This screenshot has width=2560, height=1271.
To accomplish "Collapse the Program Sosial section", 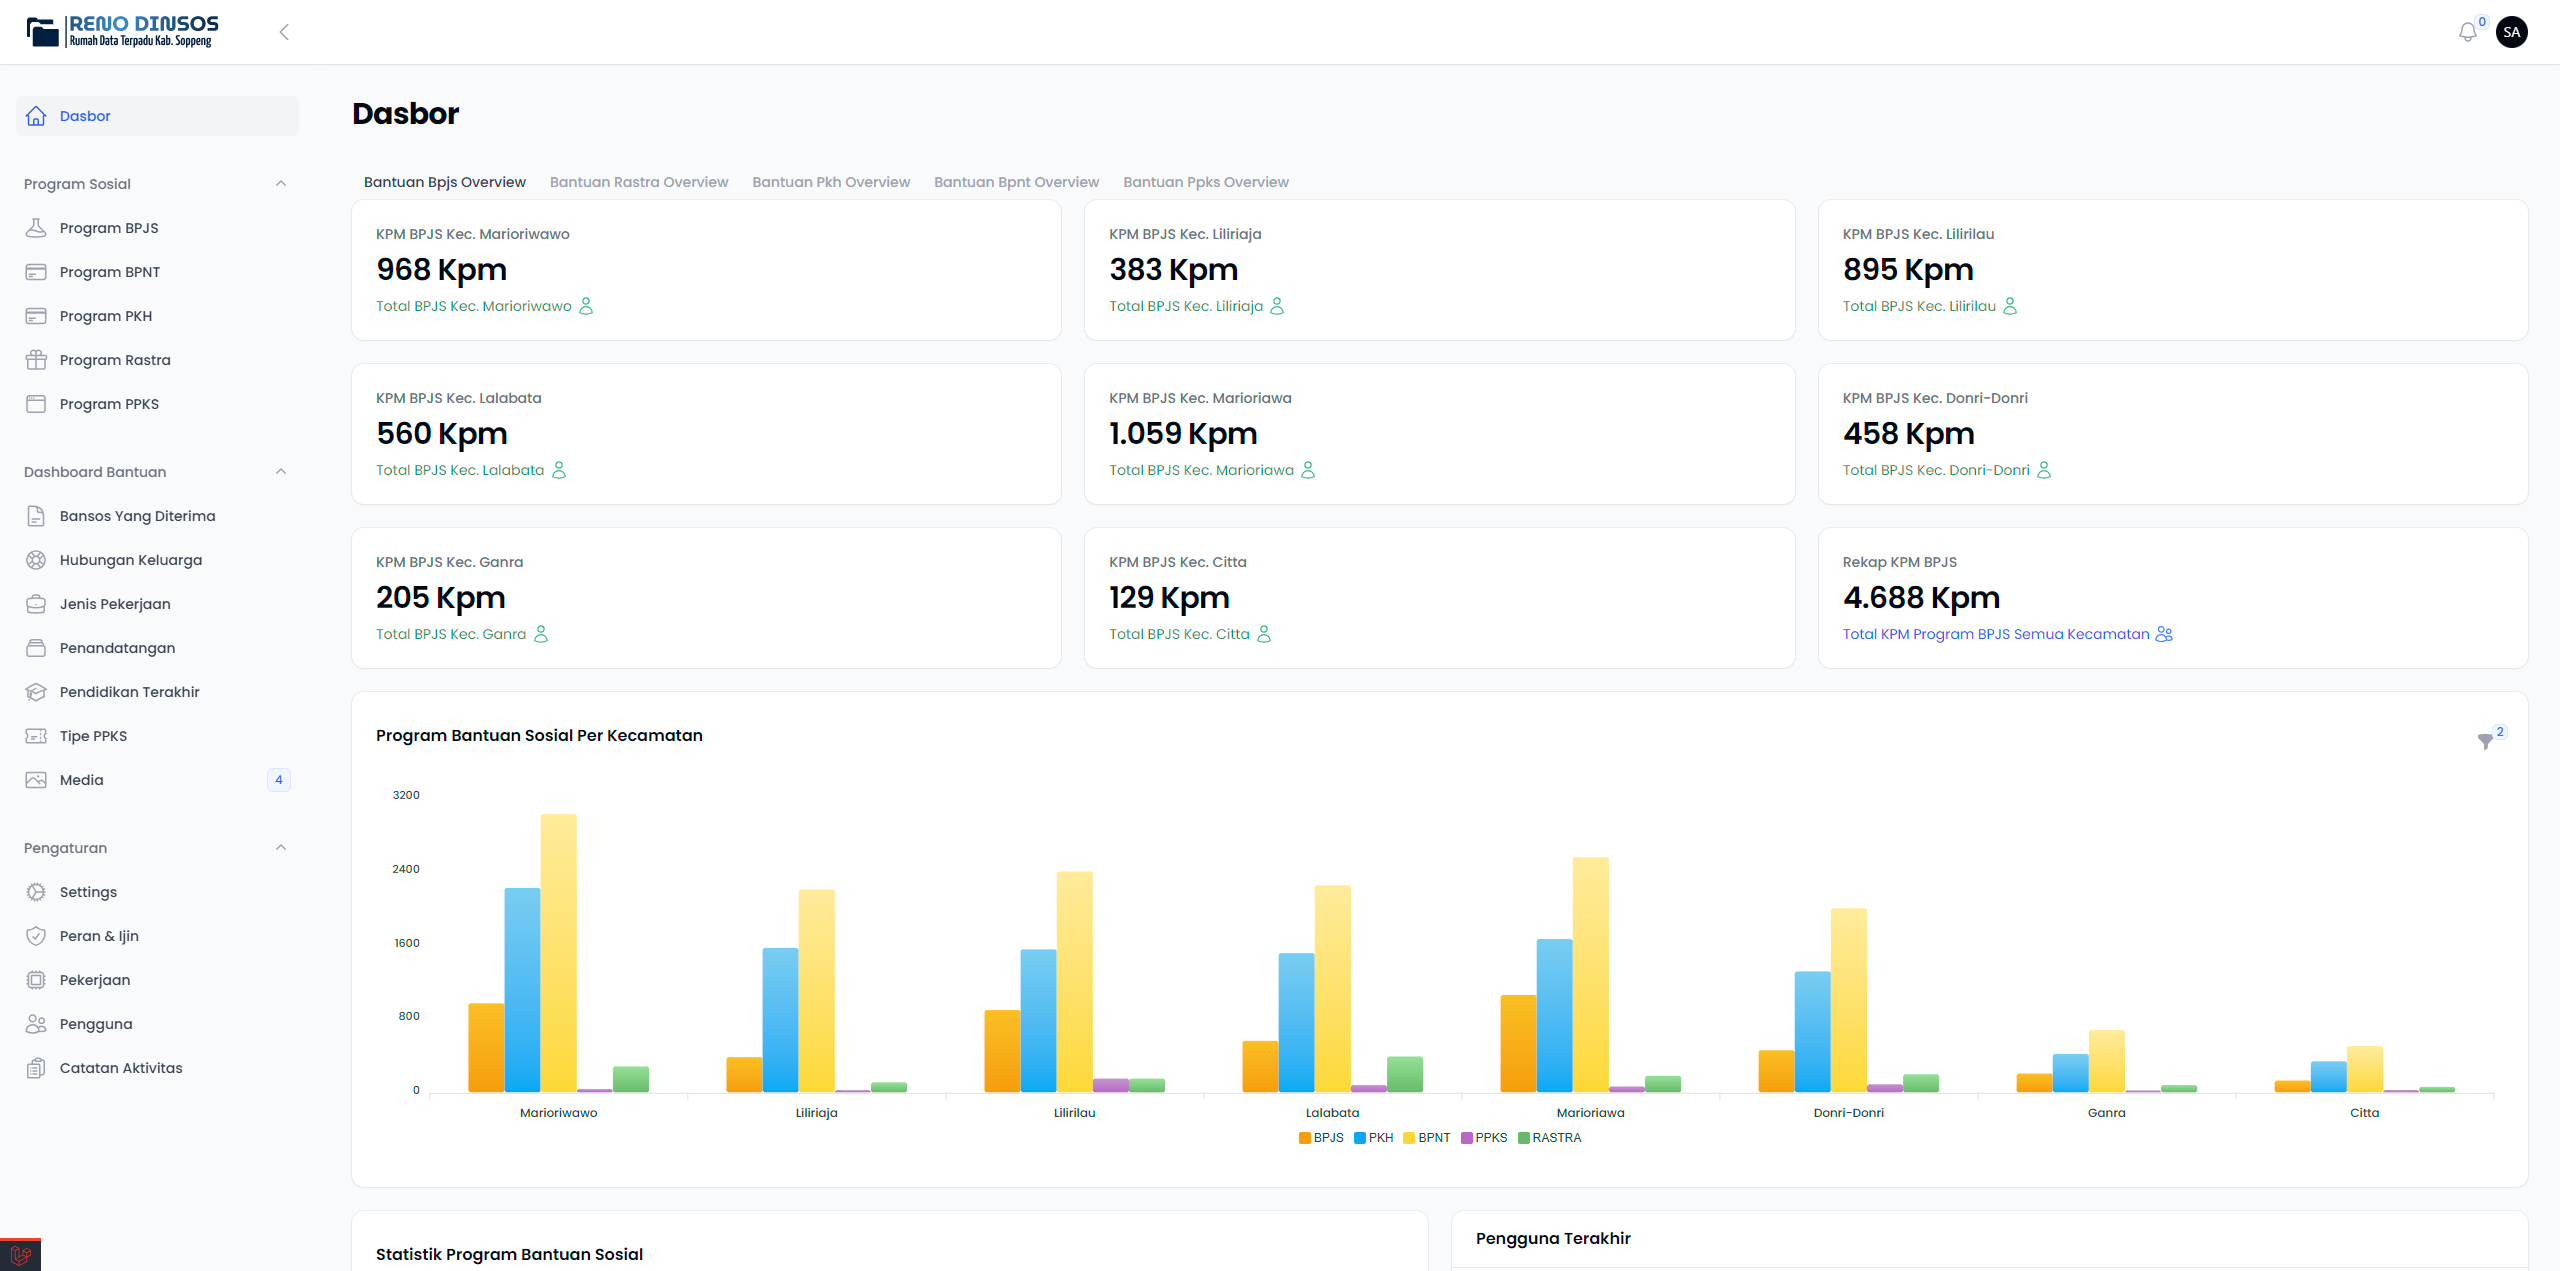I will [281, 184].
